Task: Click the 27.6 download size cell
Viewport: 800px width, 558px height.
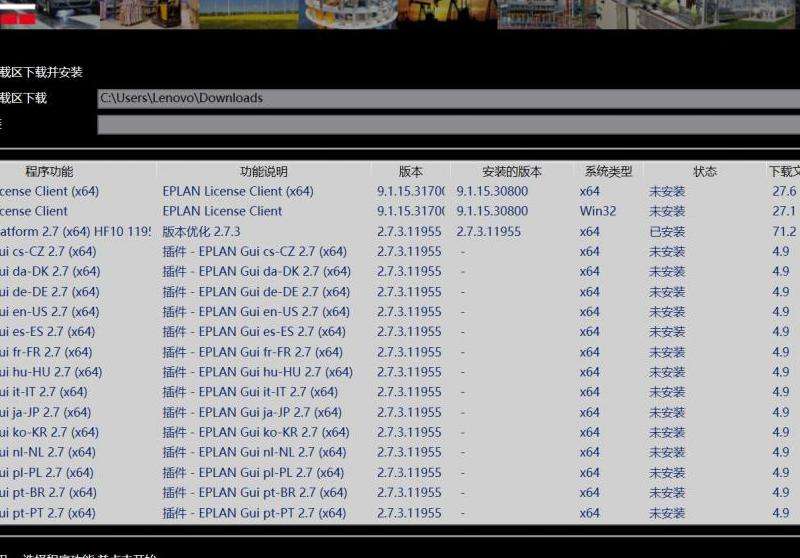Action: tap(784, 191)
